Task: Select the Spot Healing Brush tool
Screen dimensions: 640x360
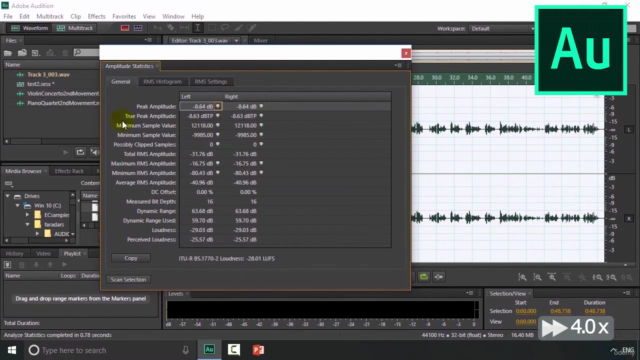Action: click(252, 28)
